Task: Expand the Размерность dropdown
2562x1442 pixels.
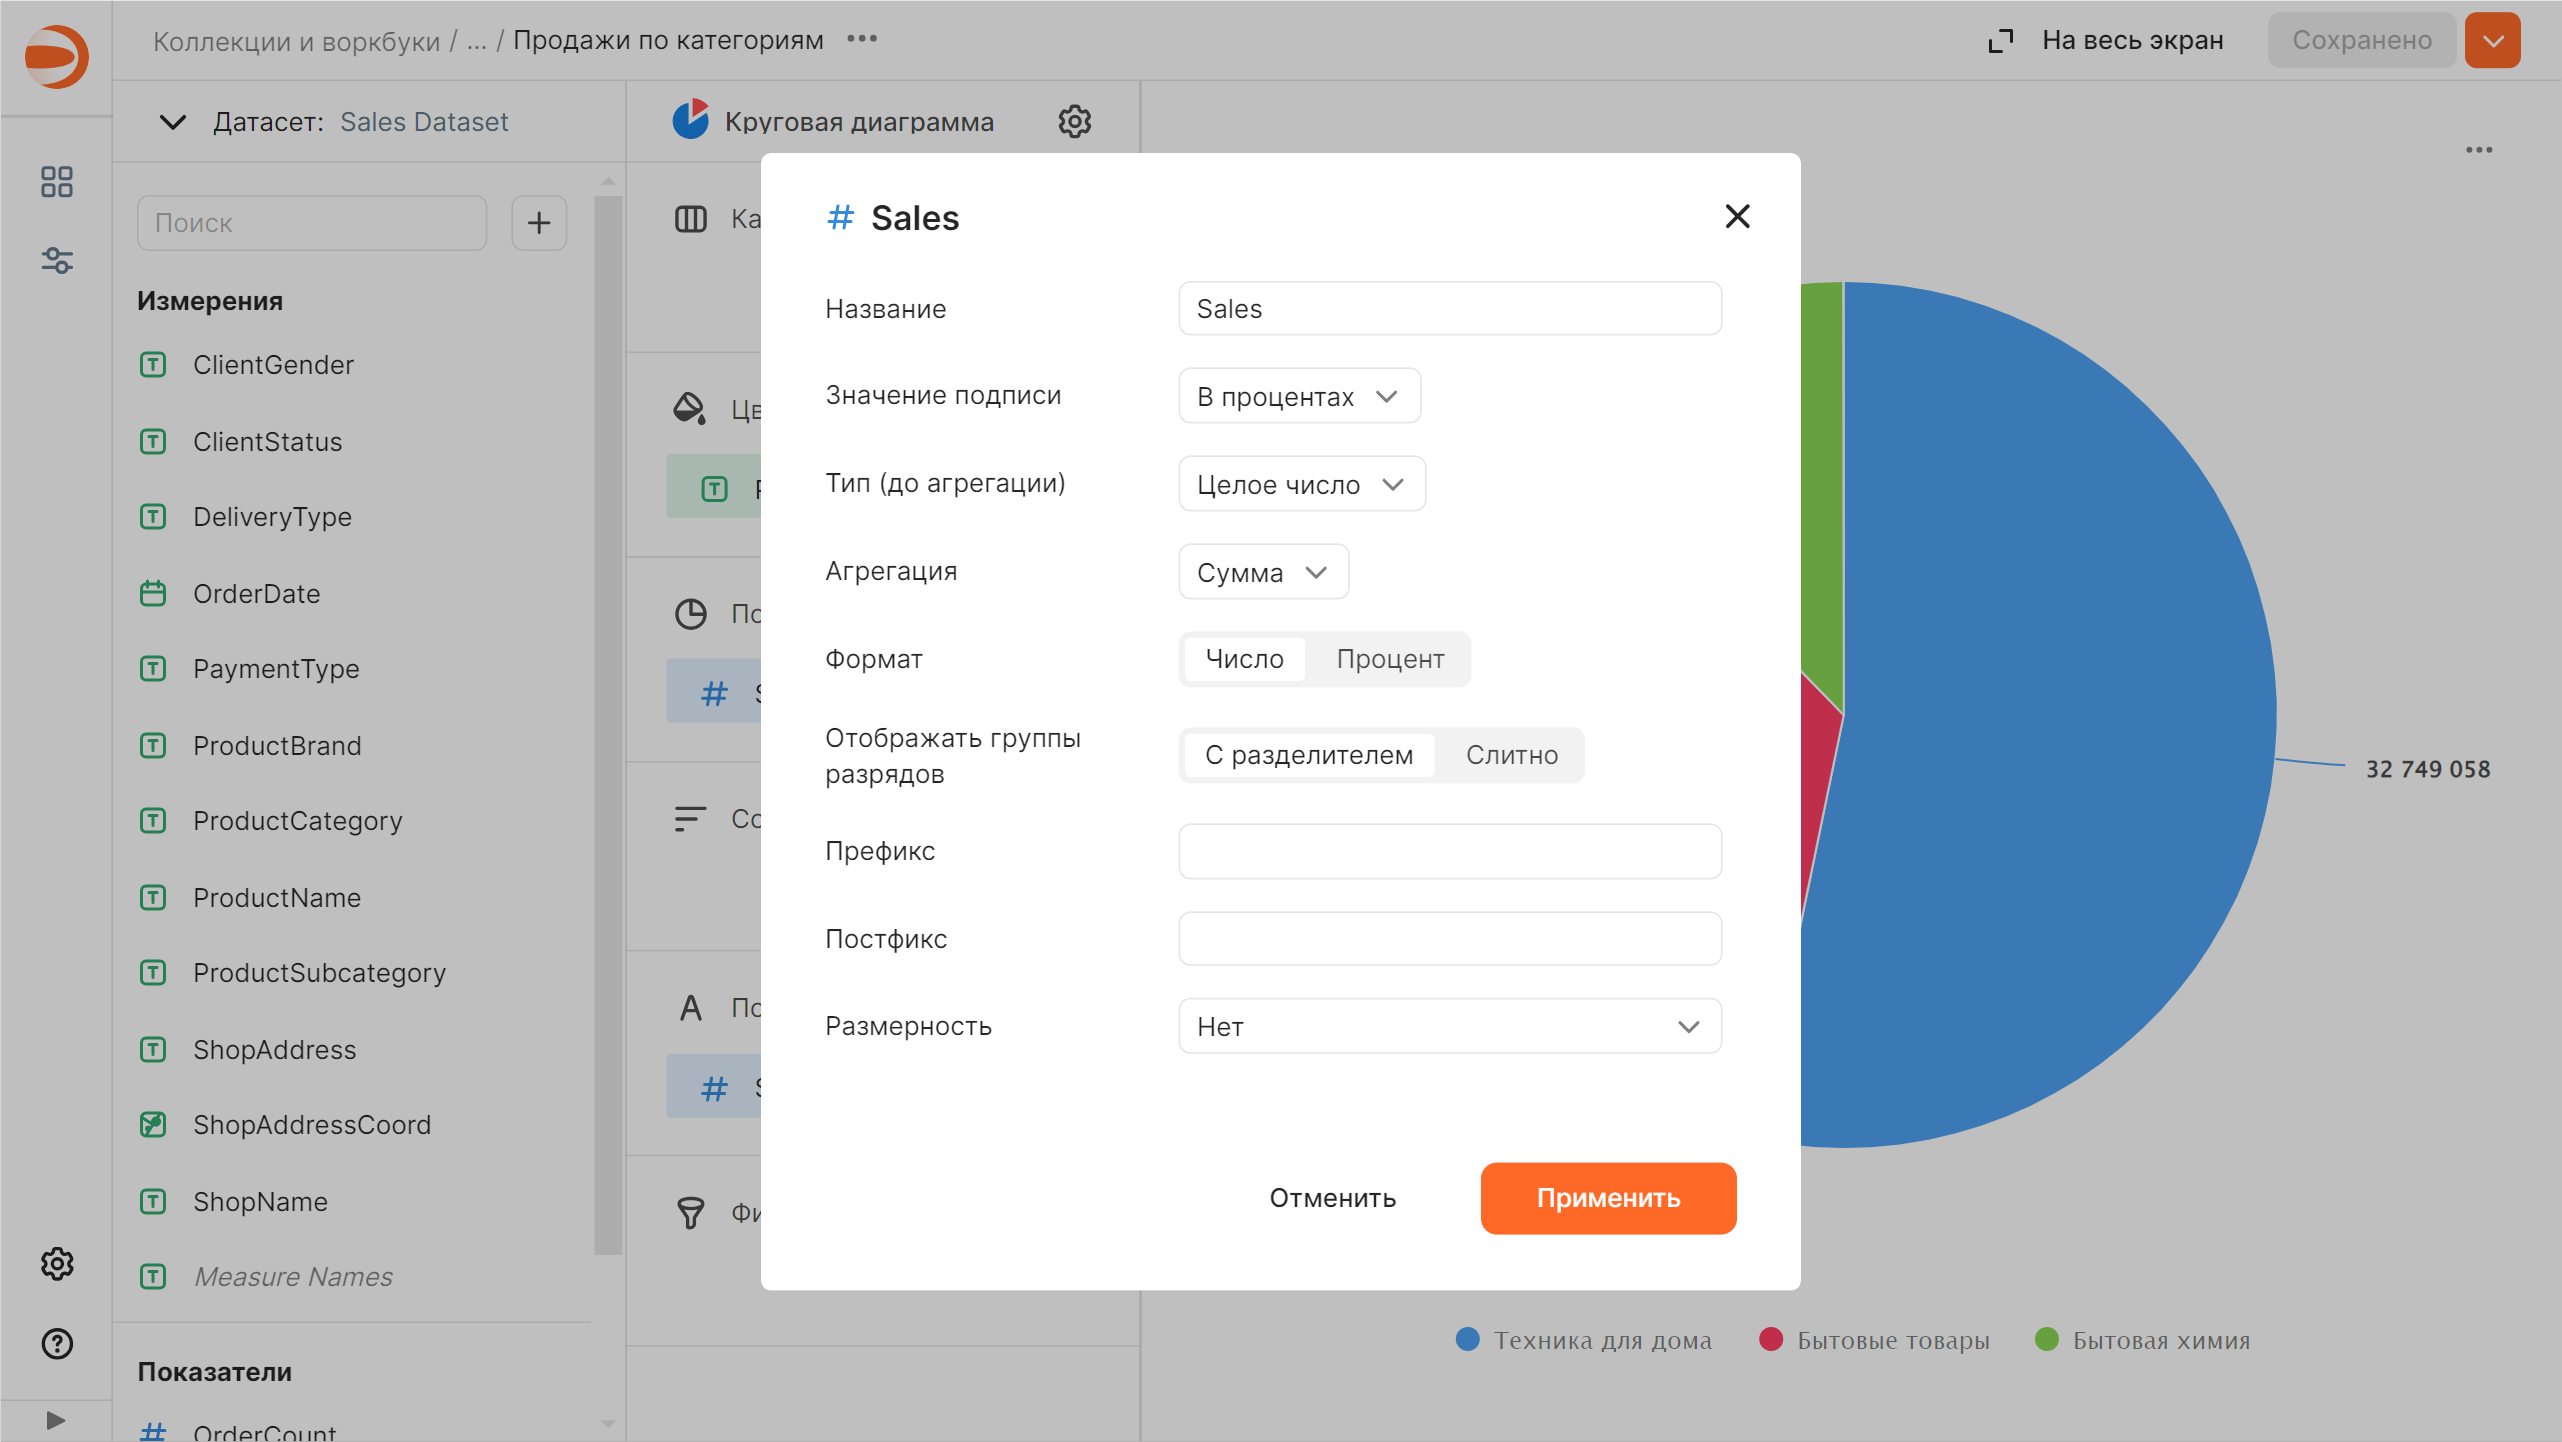Action: click(1449, 1026)
